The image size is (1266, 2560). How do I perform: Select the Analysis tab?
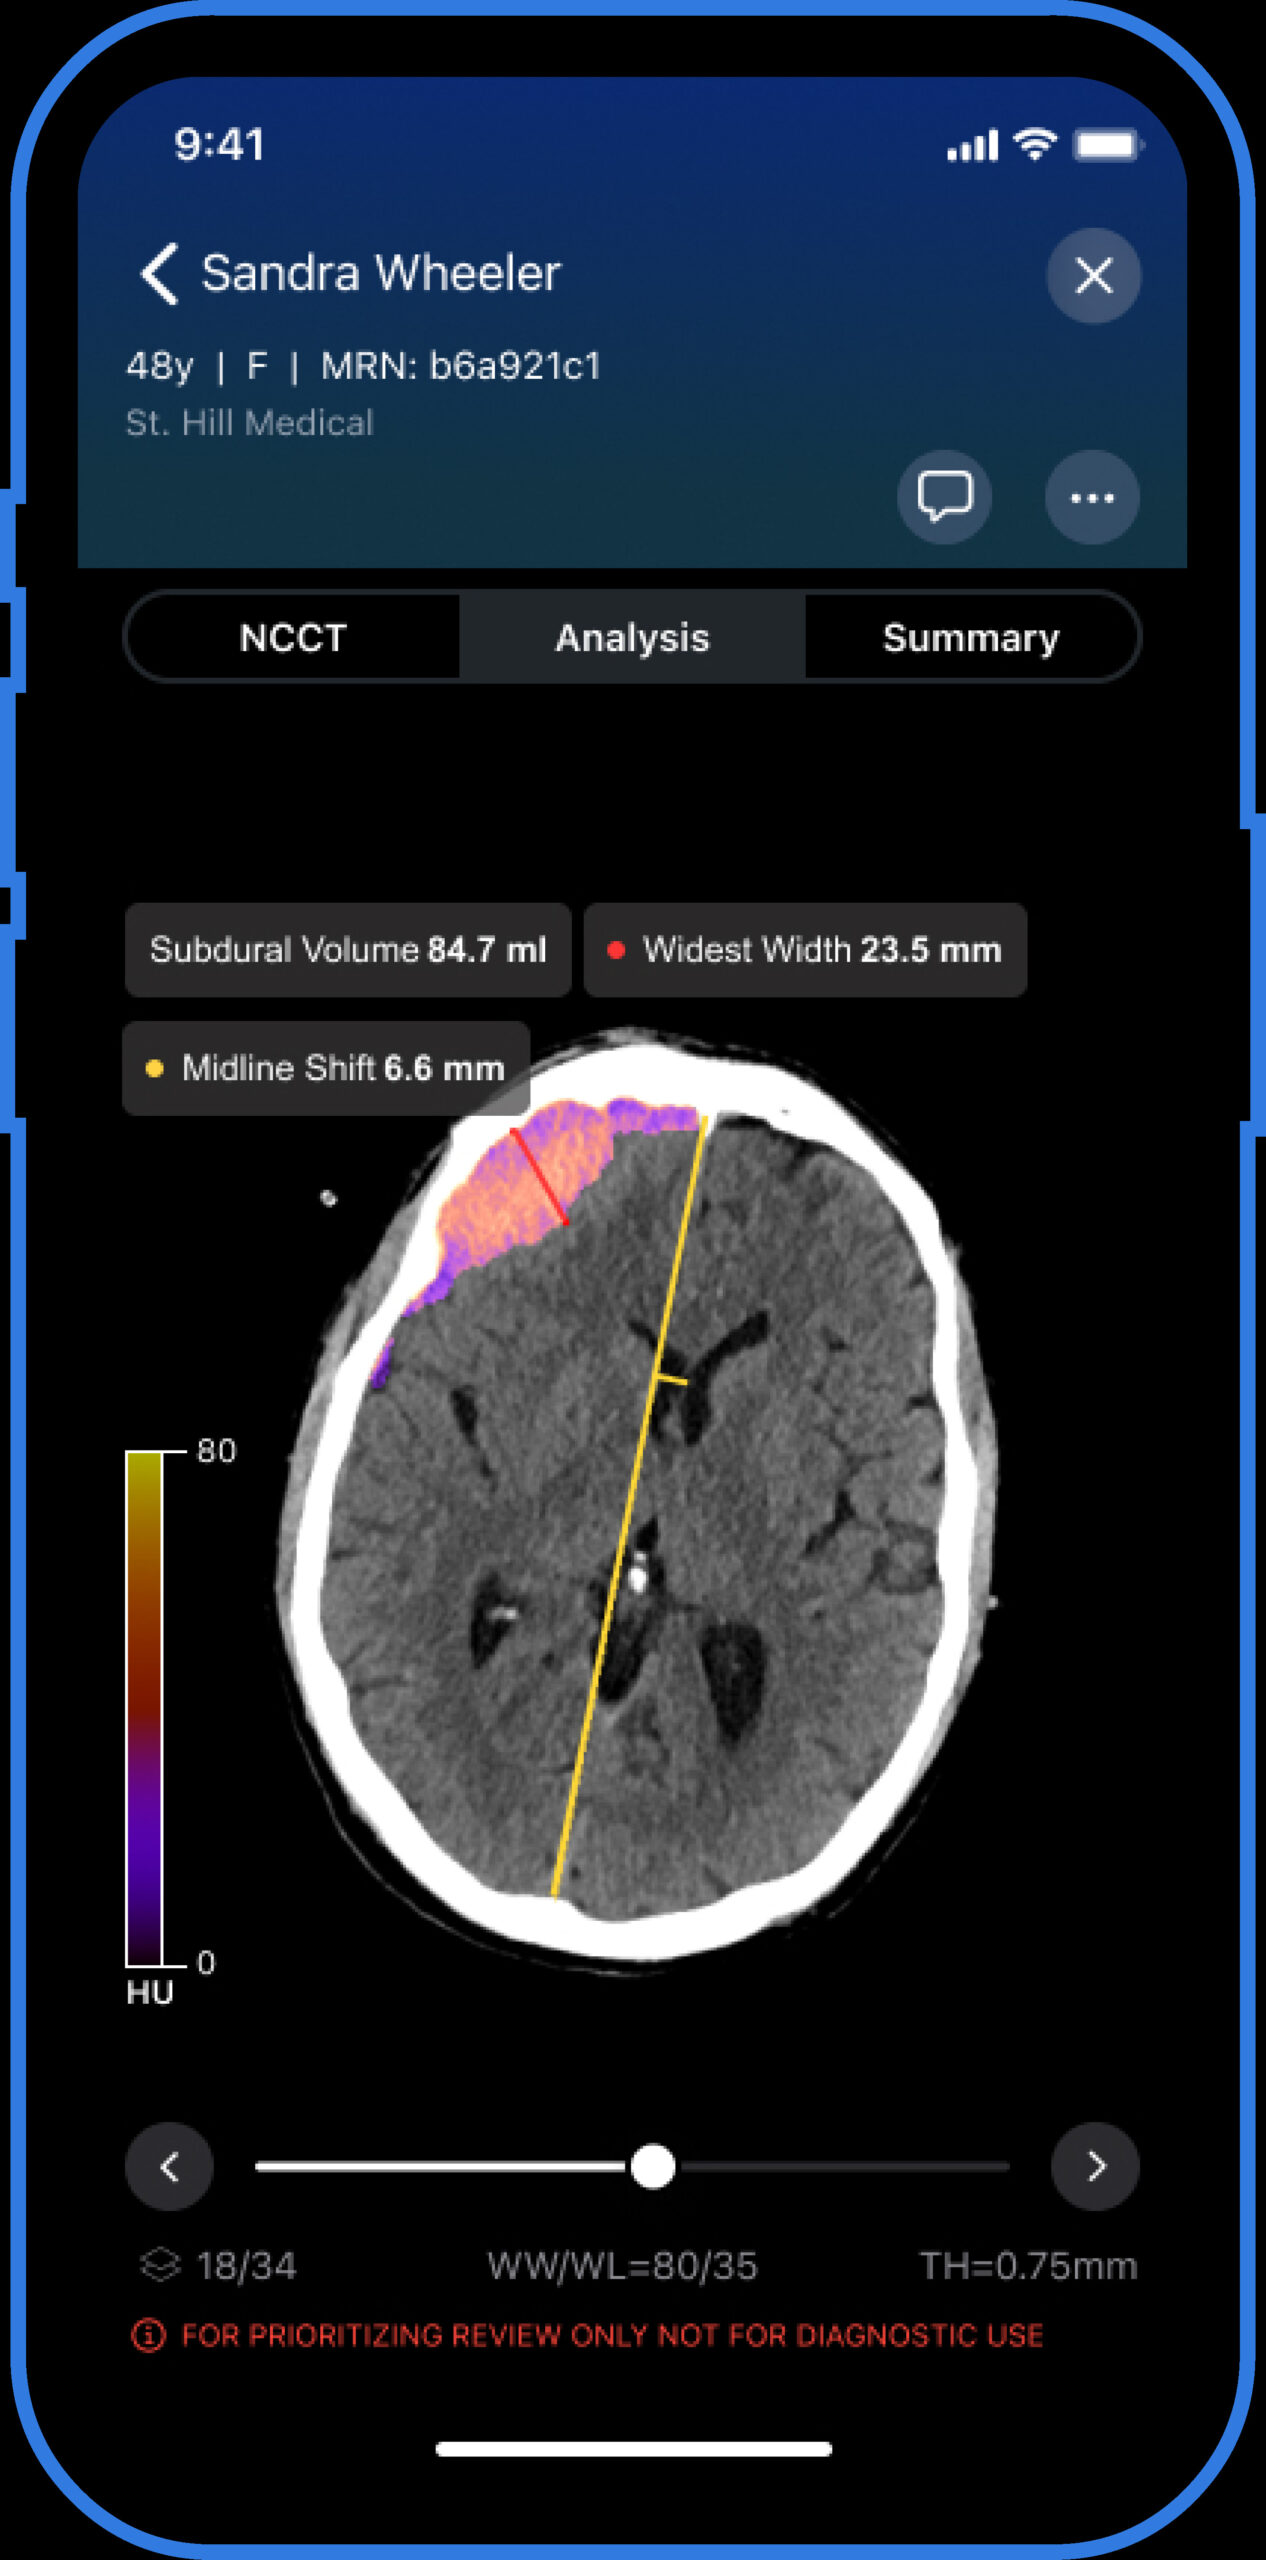632,637
